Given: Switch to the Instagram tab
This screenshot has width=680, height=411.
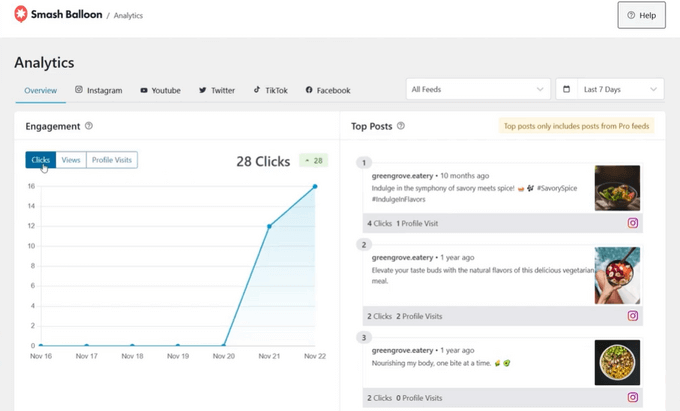Looking at the screenshot, I should (98, 90).
